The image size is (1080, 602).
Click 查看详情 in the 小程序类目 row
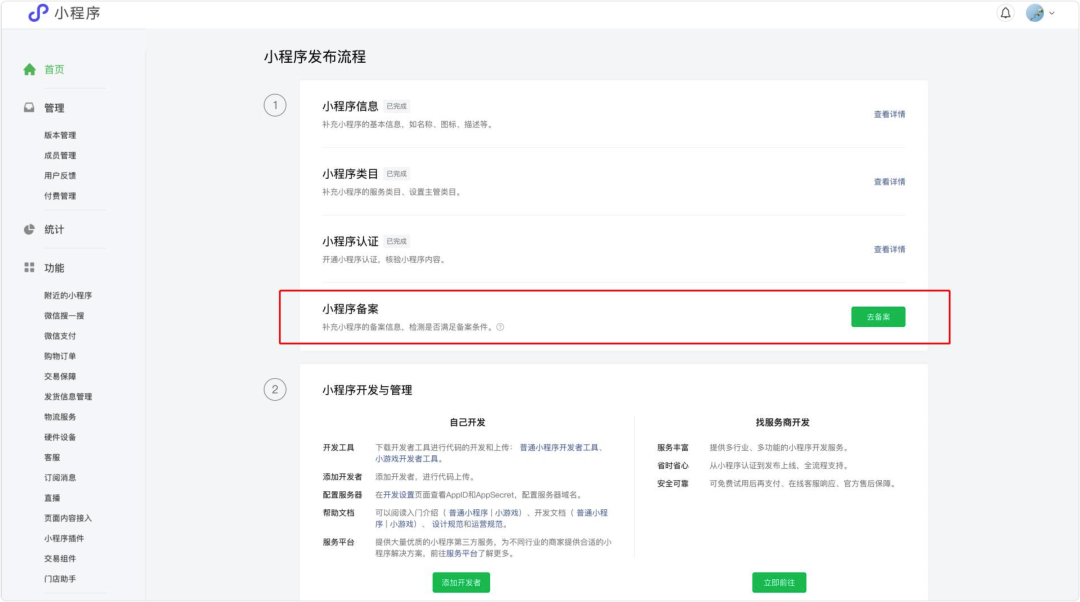point(889,182)
